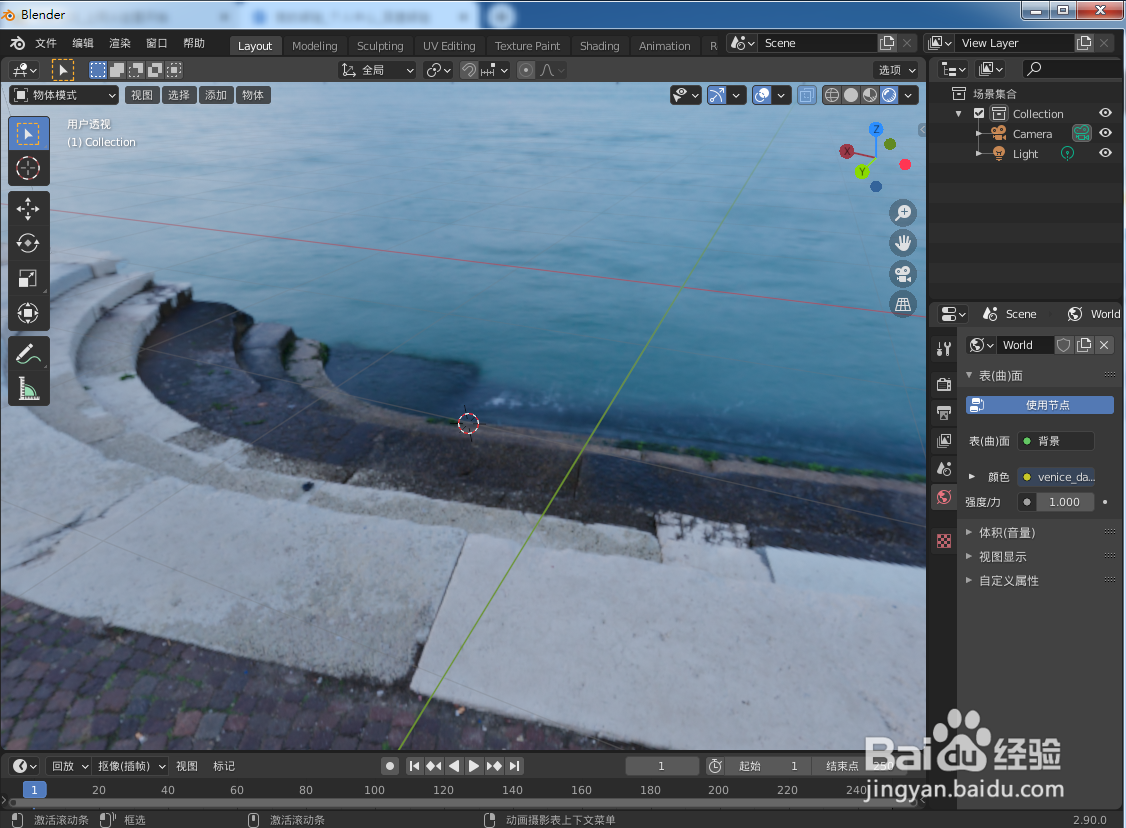
Task: Set the 3D cursor with the Cursor tool
Action: pyautogui.click(x=28, y=168)
